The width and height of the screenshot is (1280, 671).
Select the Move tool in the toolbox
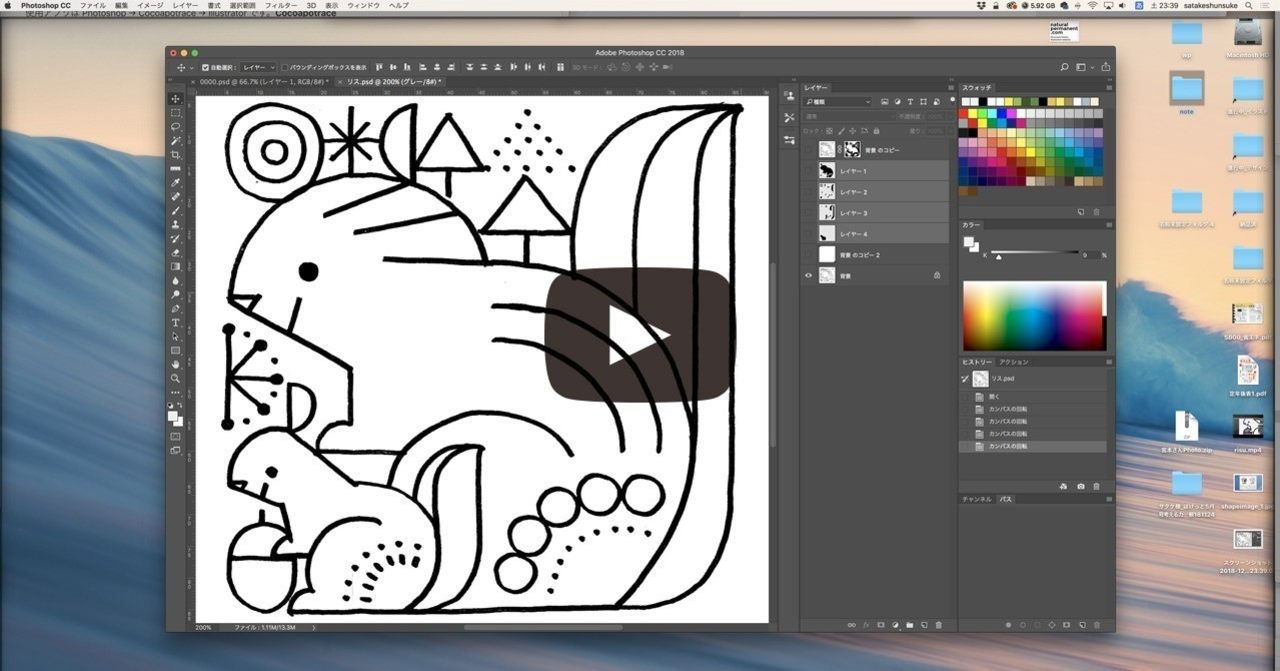point(176,99)
